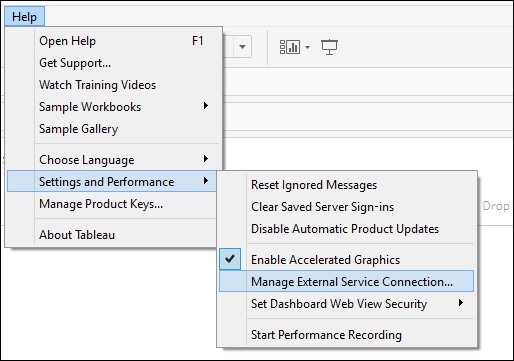Click Reset Ignored Messages

(x=346, y=185)
